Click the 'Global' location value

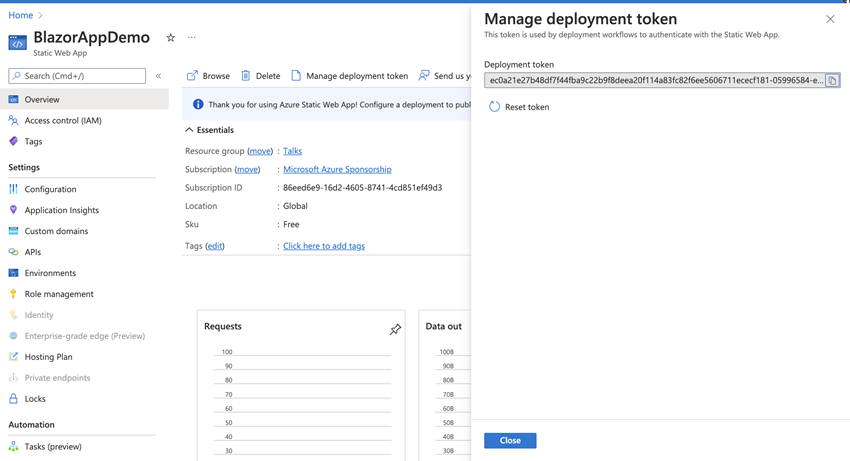pos(295,206)
